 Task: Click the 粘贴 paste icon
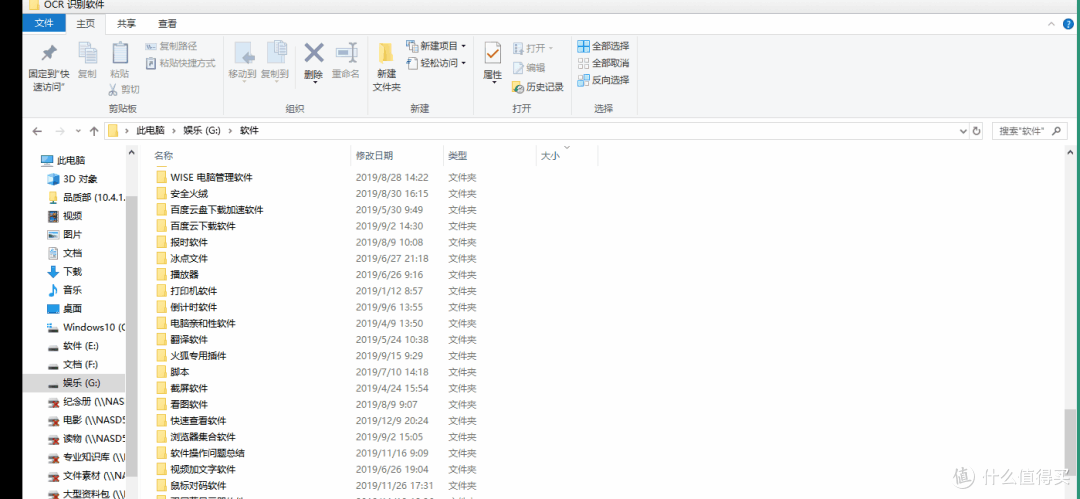point(120,53)
